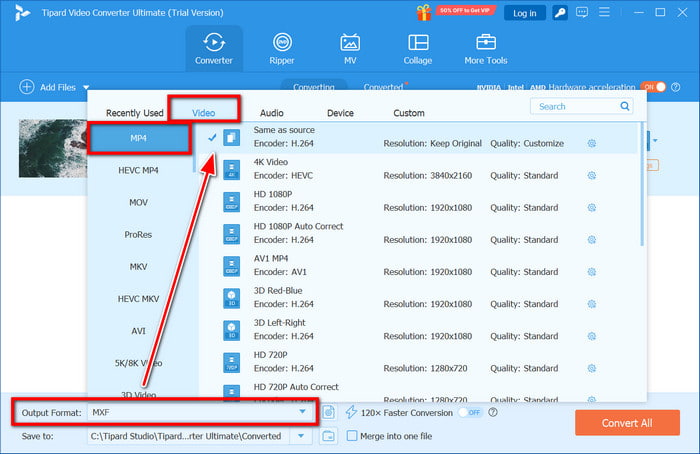This screenshot has width=700, height=454.
Task: Open hardware acceleration help icon
Action: coord(676,87)
